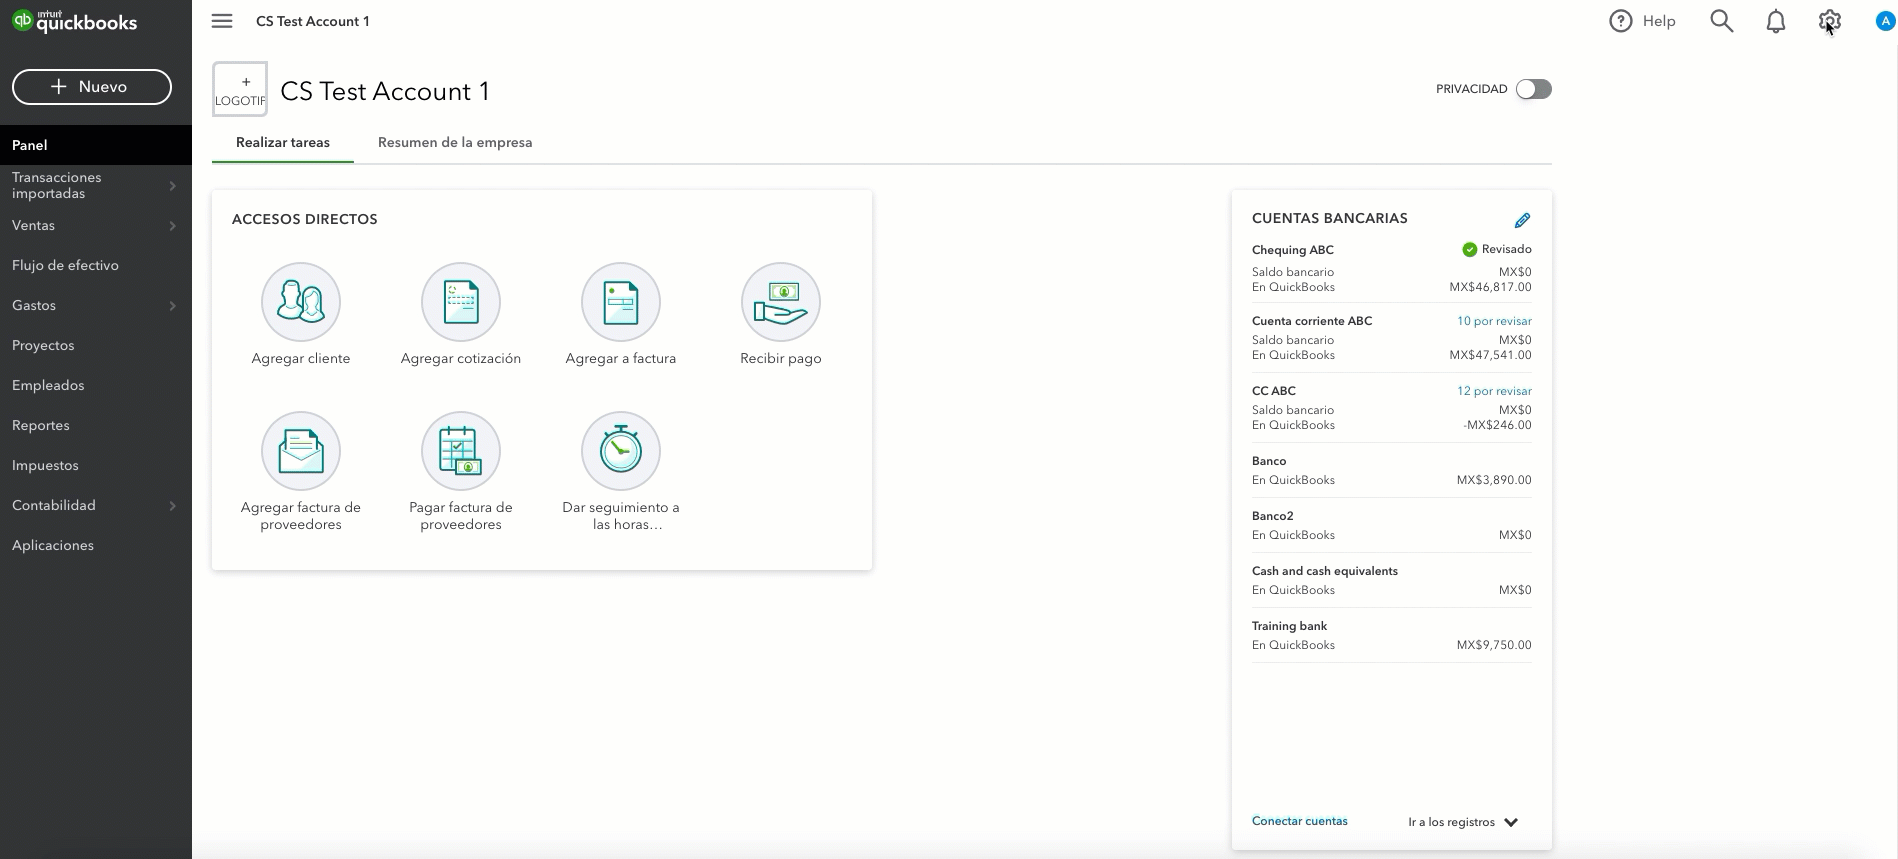Open the CC ABC account
Image resolution: width=1898 pixels, height=859 pixels.
(x=1274, y=391)
